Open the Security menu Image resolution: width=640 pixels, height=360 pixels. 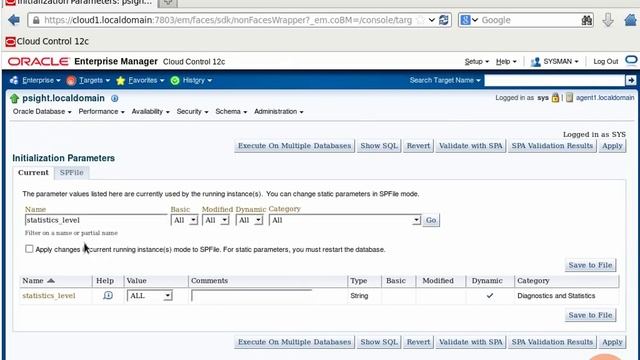[192, 111]
